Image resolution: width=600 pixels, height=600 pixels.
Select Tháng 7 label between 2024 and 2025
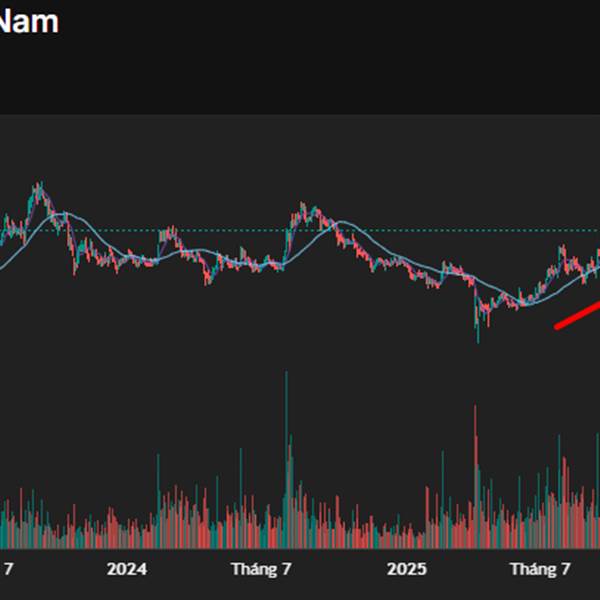[x=261, y=569]
